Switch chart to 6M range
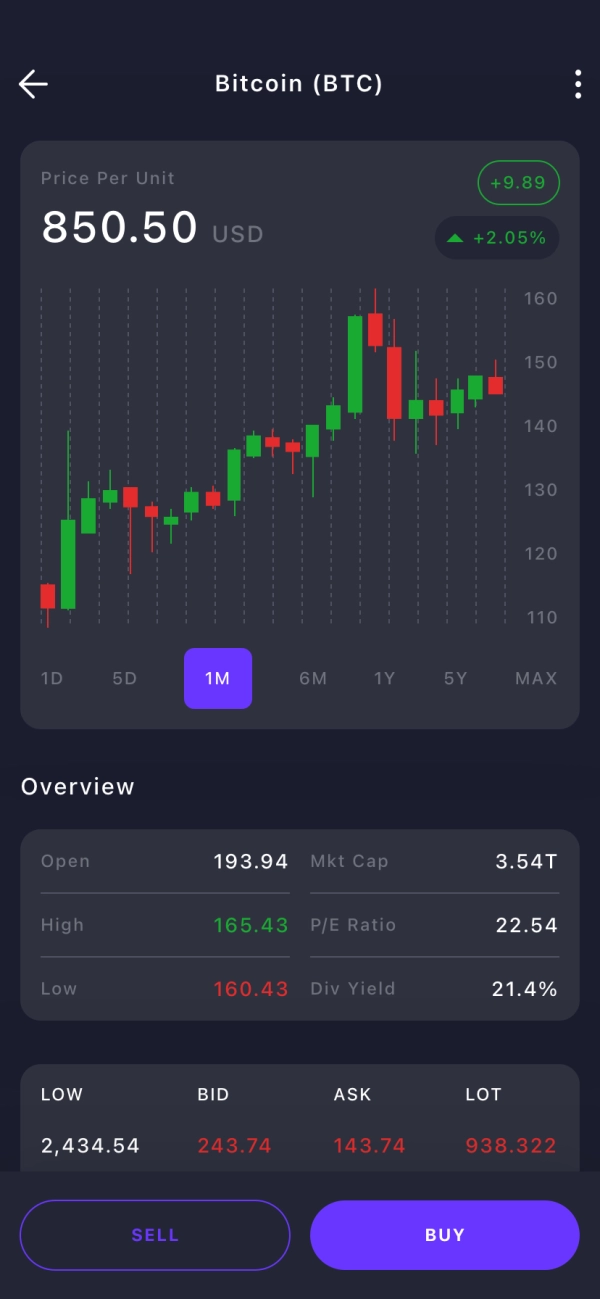 tap(313, 678)
